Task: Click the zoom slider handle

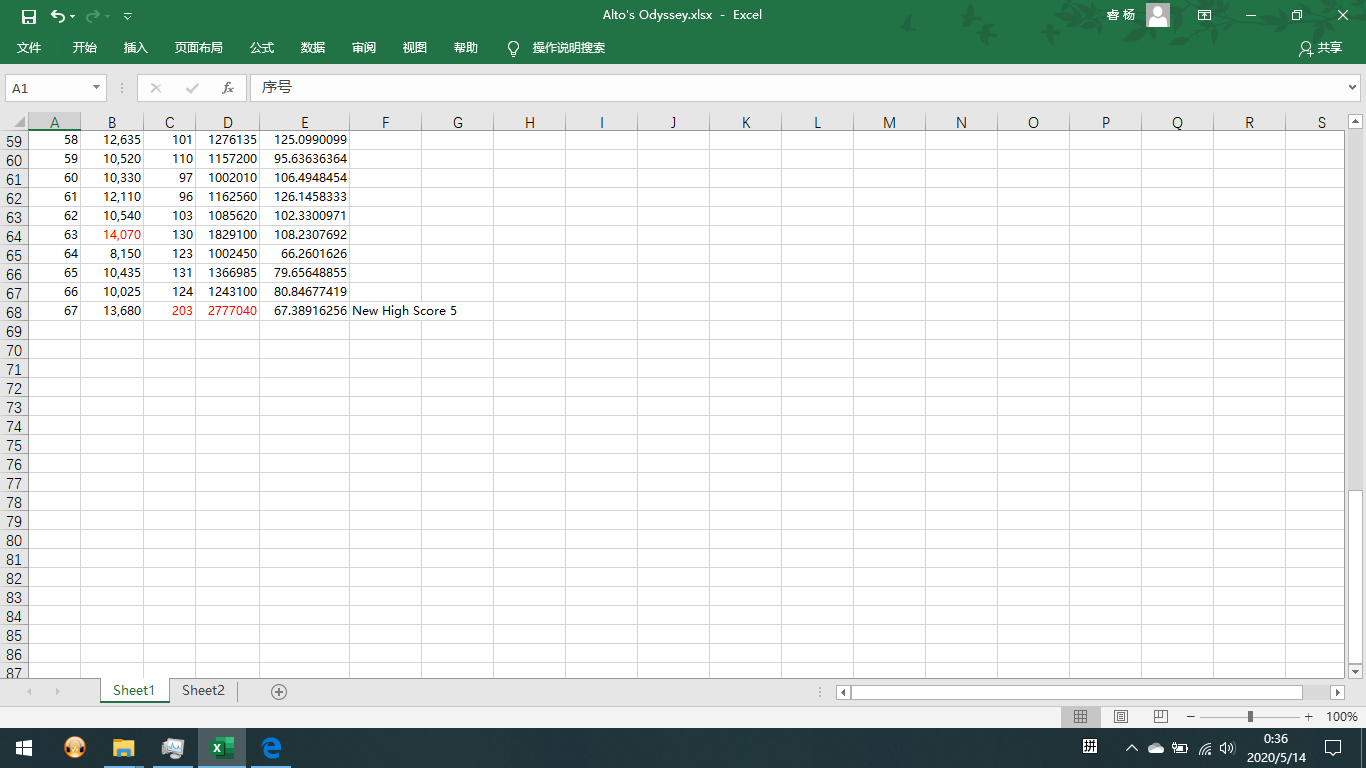Action: click(x=1250, y=717)
